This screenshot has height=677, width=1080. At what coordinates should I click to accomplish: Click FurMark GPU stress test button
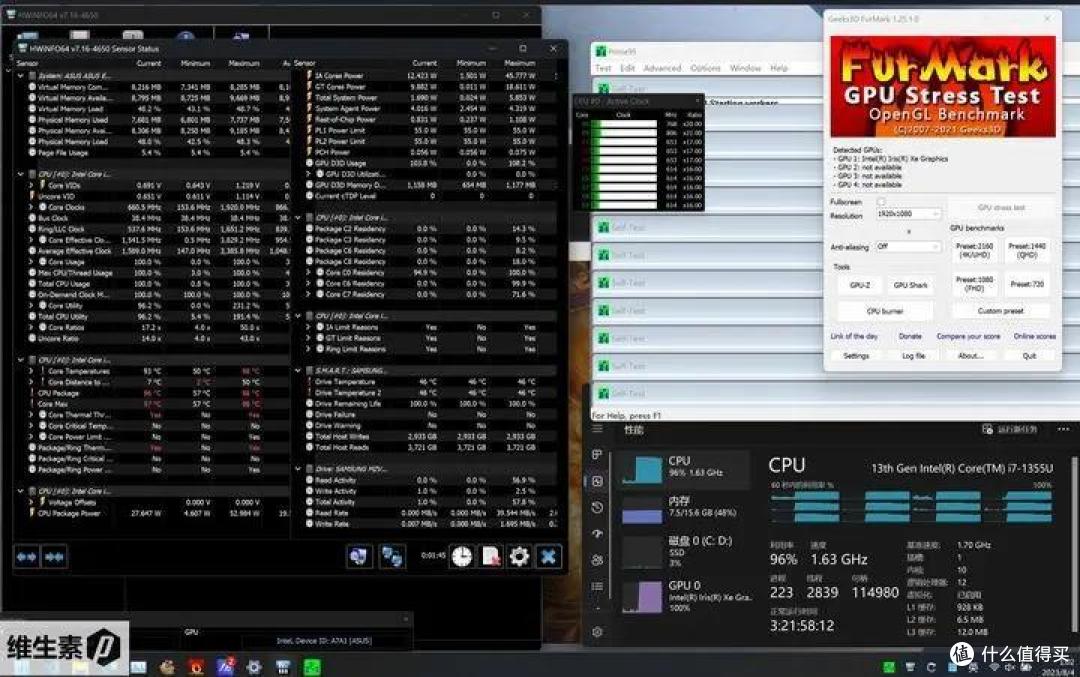[x=1001, y=207]
